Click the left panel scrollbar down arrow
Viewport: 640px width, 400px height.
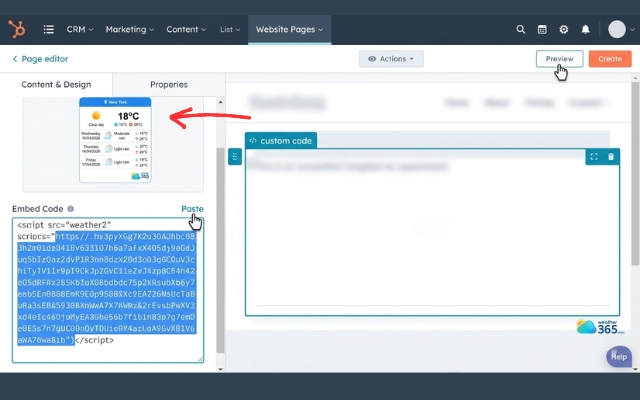[220, 369]
